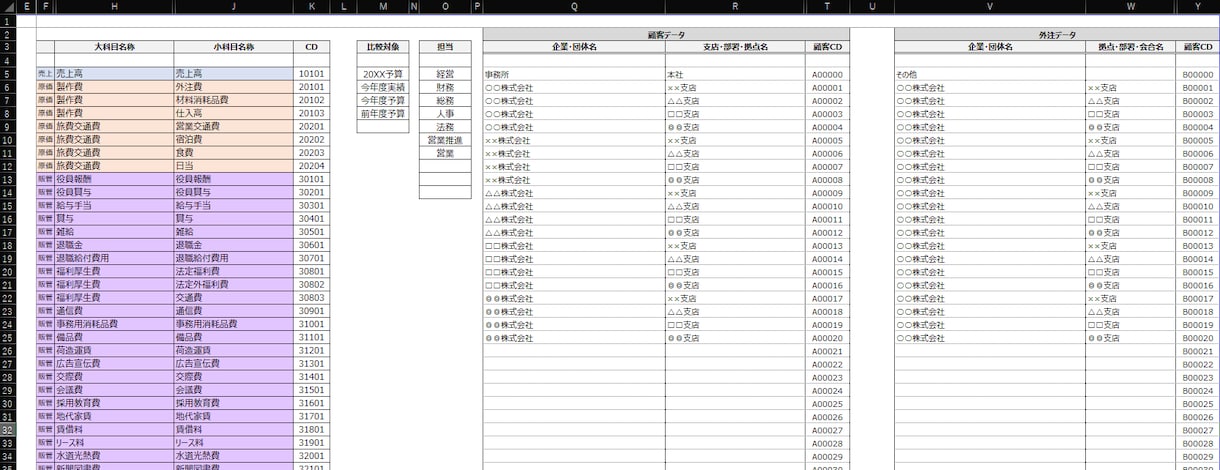The height and width of the screenshot is (470, 1220).
Task: Select column V header
Action: tap(990, 7)
